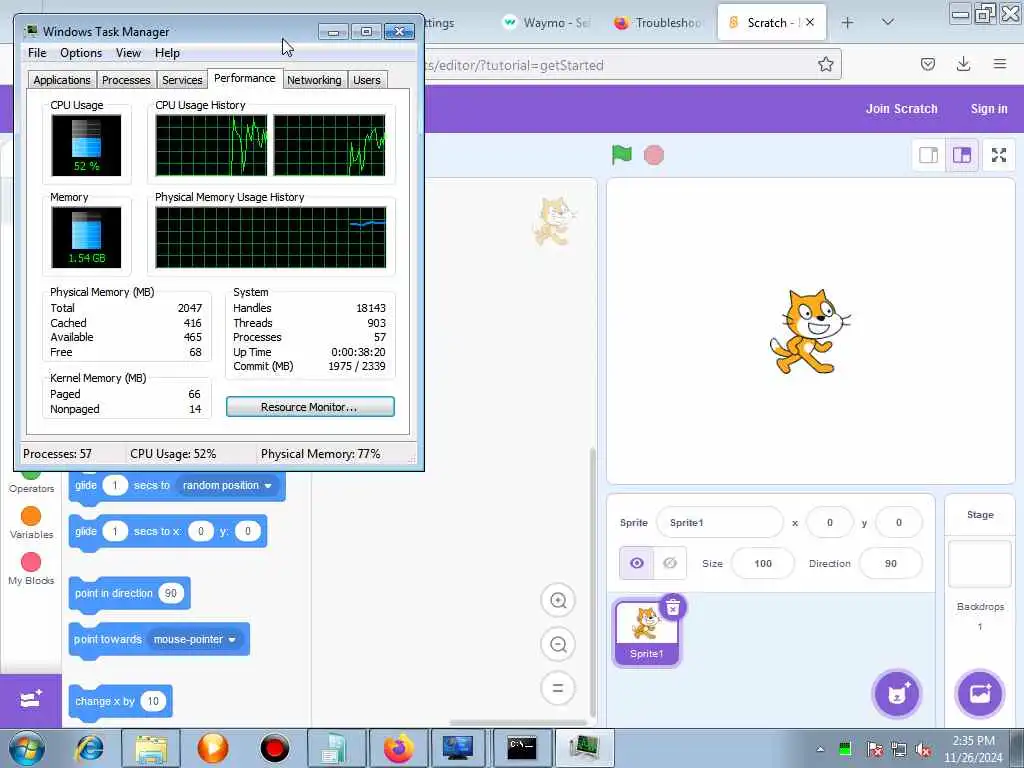Open the media player taskbar icon
The height and width of the screenshot is (768, 1024).
pyautogui.click(x=213, y=748)
